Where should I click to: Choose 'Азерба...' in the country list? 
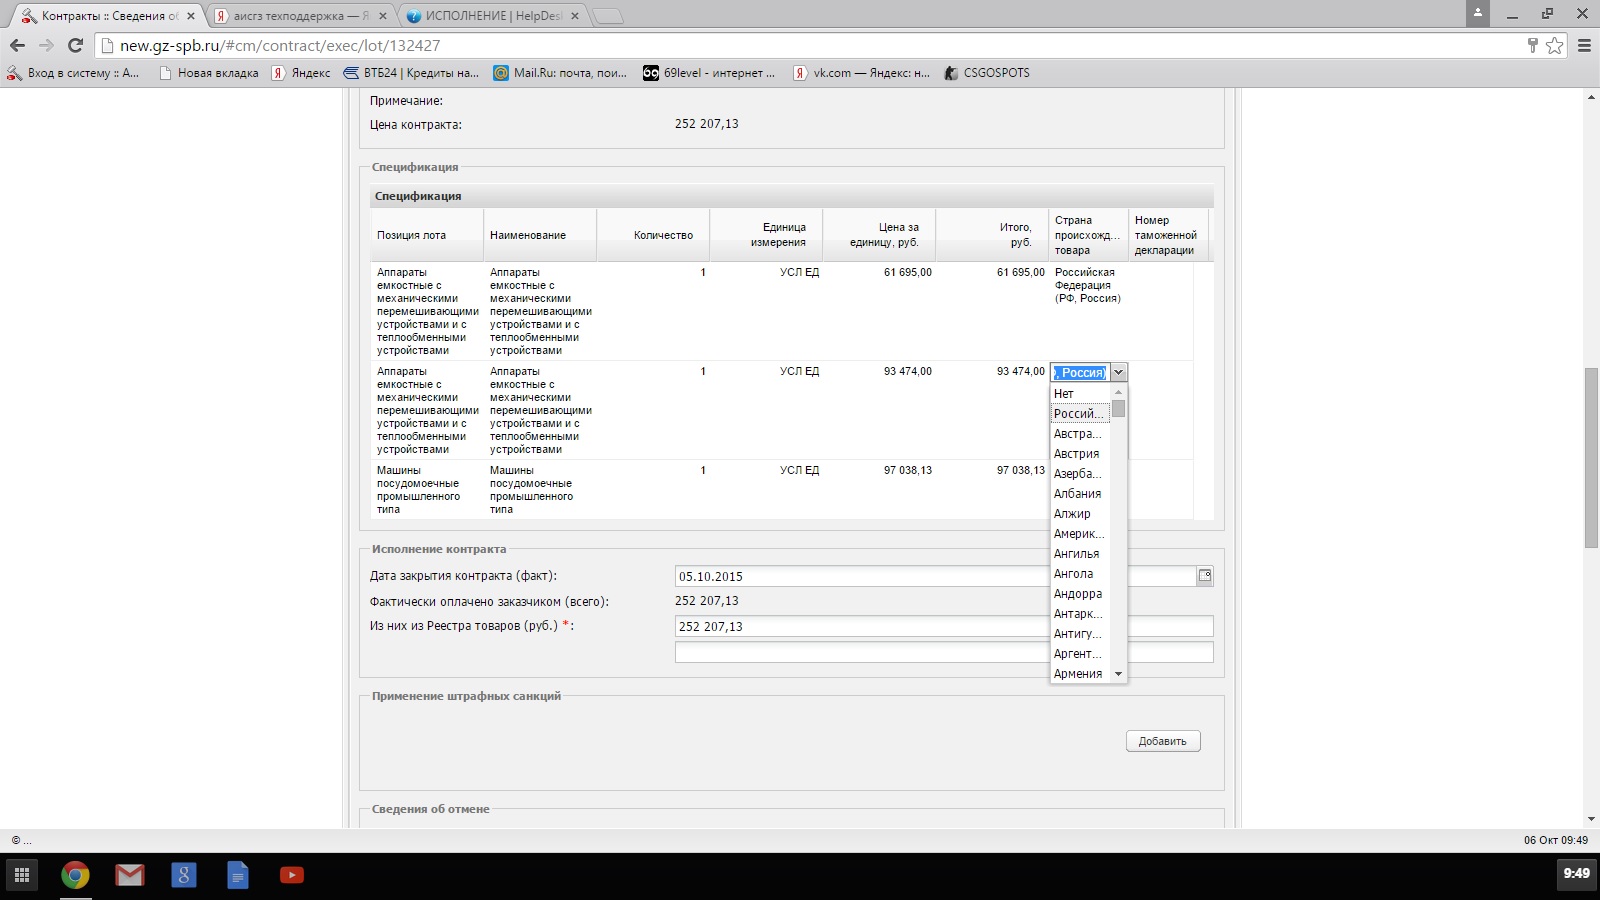[x=1080, y=474]
